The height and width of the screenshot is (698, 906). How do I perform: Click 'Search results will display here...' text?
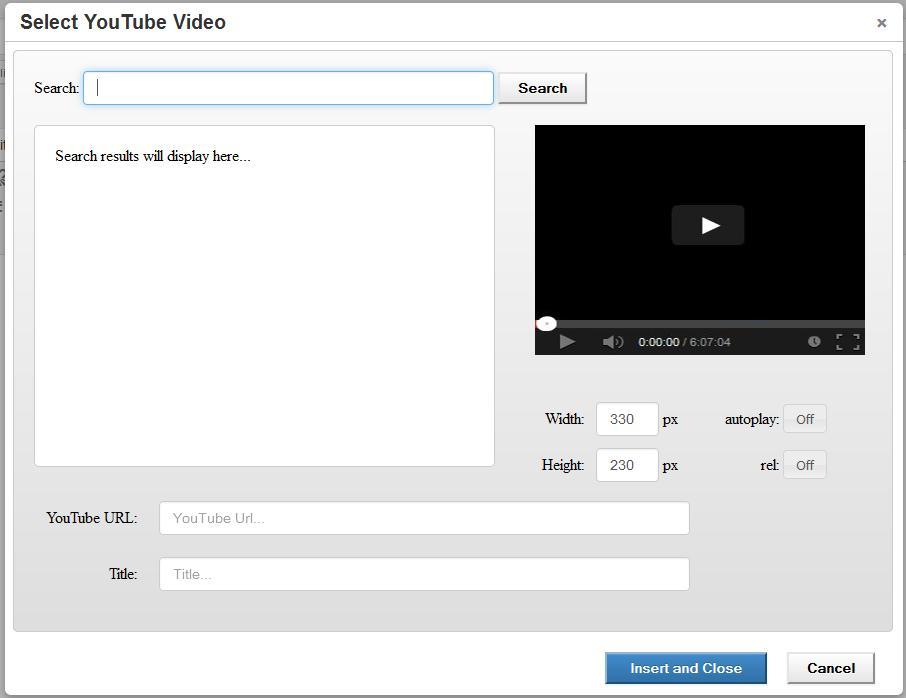(x=153, y=156)
